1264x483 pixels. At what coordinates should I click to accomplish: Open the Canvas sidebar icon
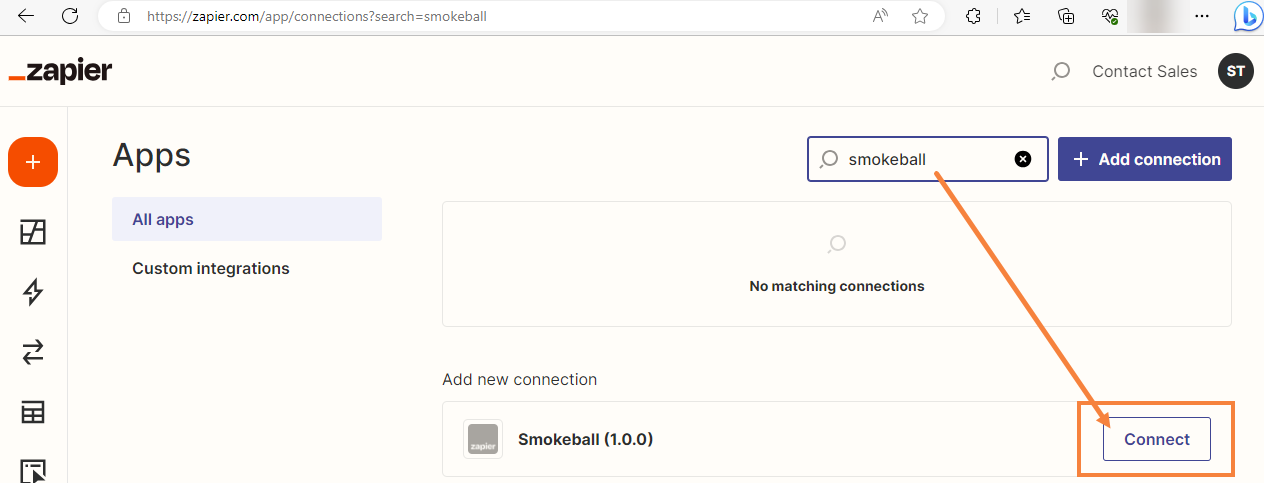[33, 232]
